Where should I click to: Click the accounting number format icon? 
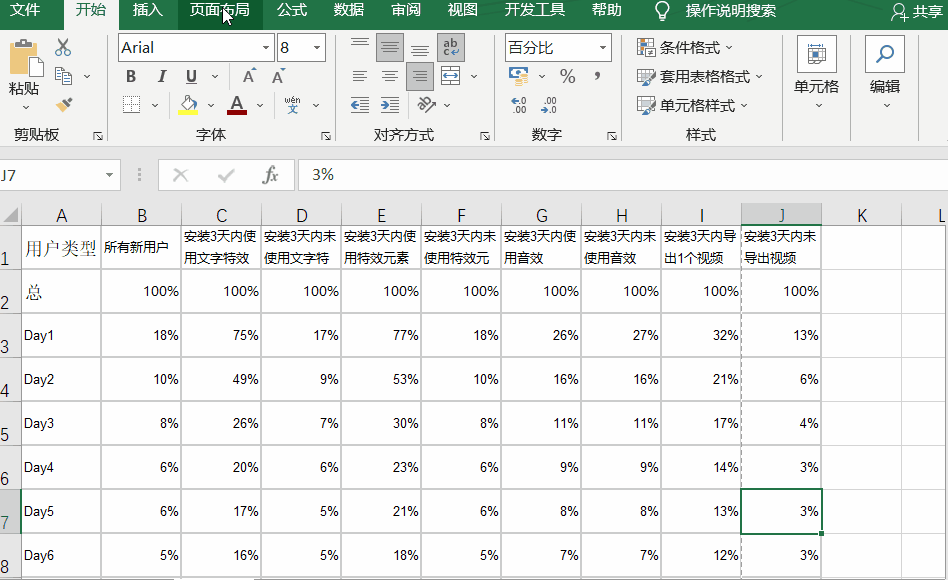click(x=519, y=76)
